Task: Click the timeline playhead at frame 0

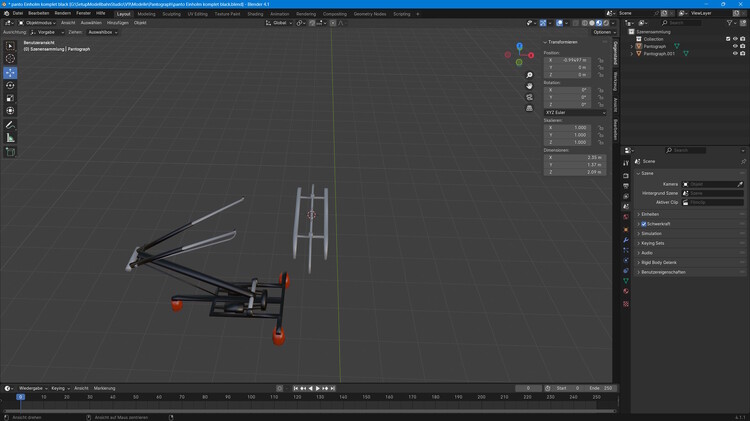Action: pos(20,397)
